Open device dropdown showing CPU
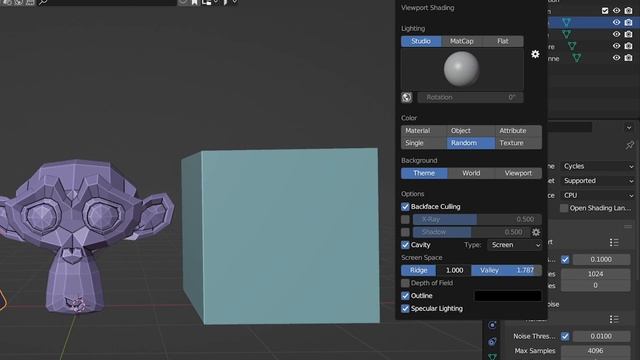 click(x=598, y=195)
